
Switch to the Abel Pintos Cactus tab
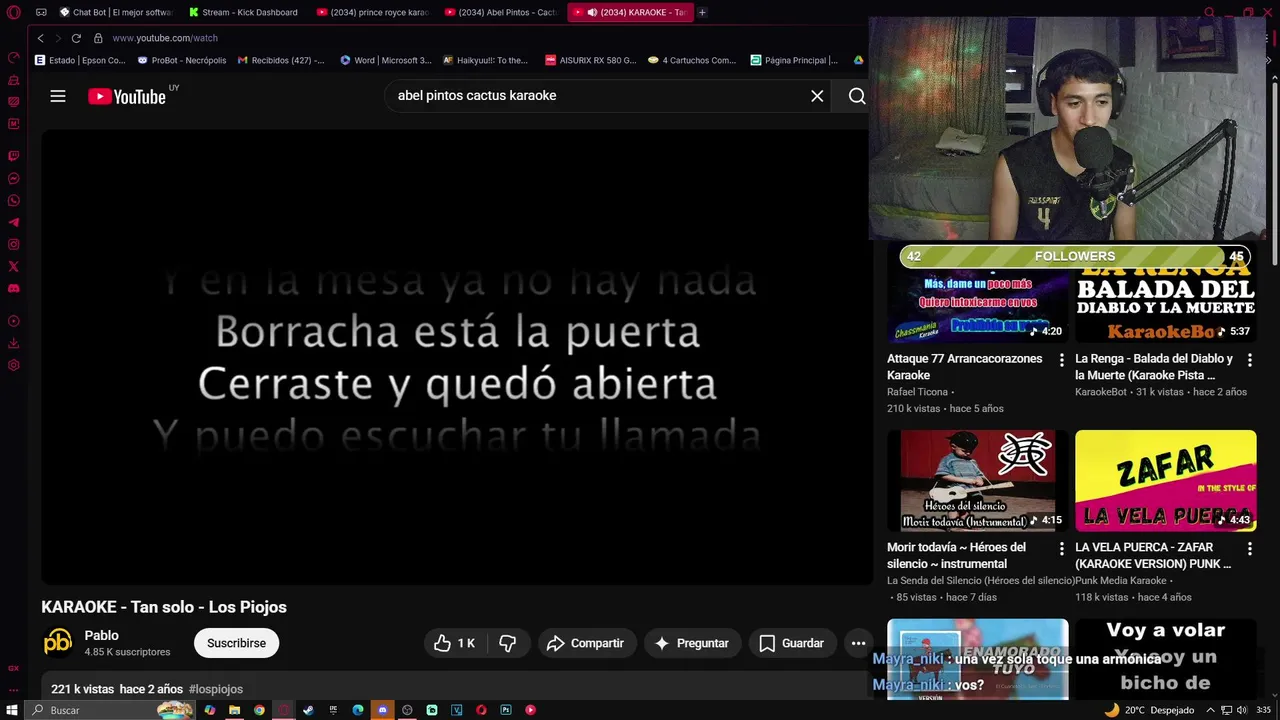[502, 12]
